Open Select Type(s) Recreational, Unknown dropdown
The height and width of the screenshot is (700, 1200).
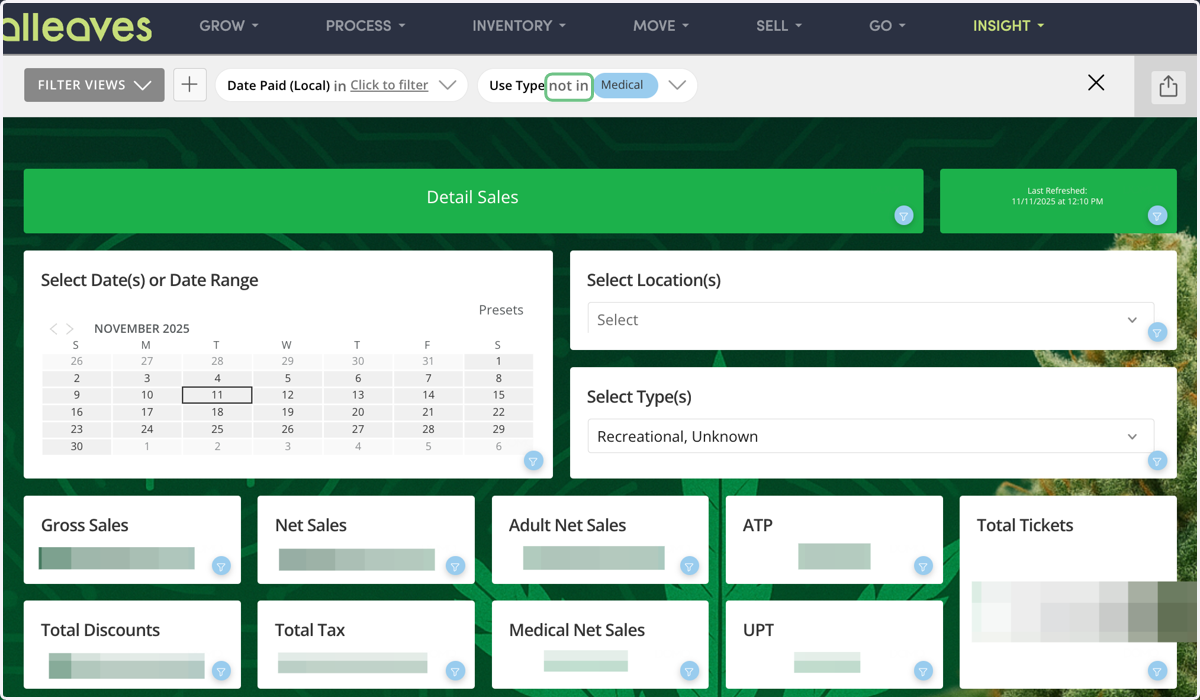tap(870, 436)
